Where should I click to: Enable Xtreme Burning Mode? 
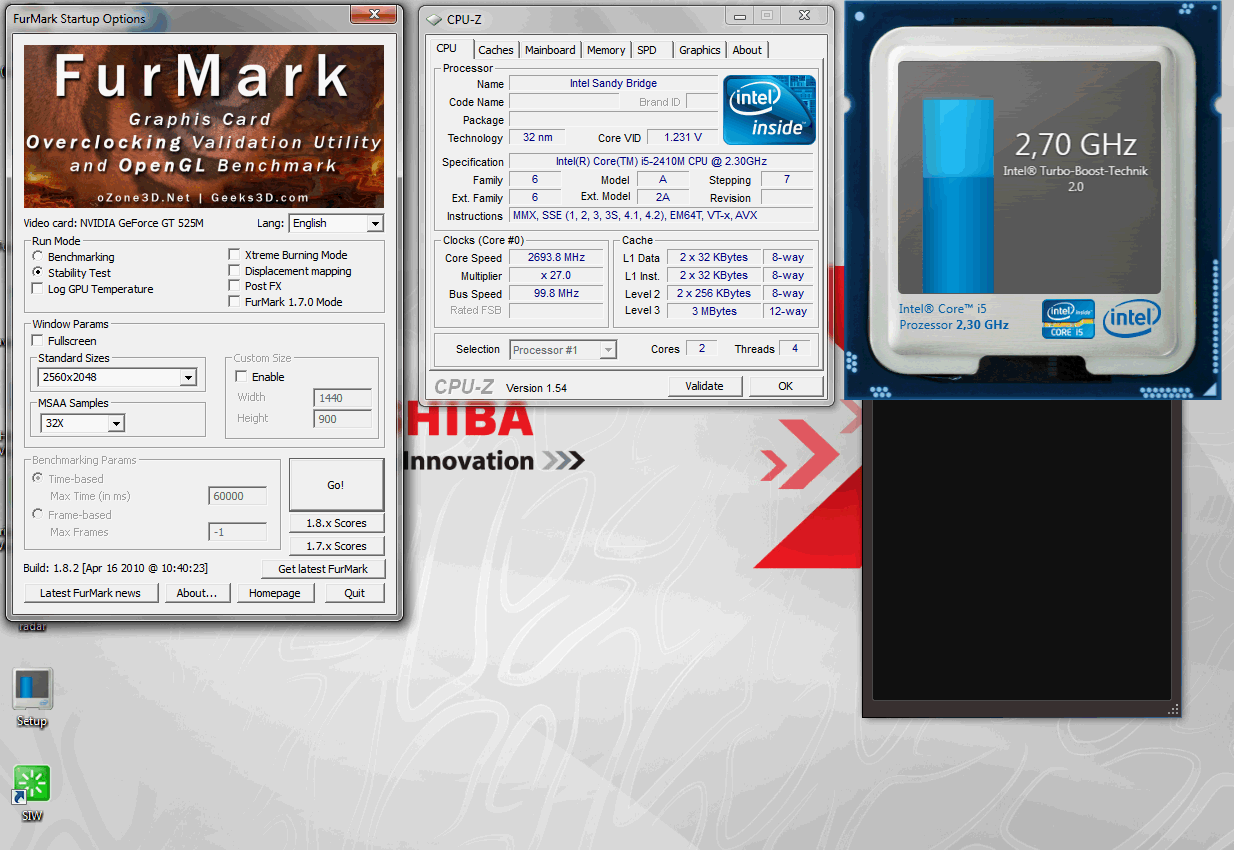[235, 255]
